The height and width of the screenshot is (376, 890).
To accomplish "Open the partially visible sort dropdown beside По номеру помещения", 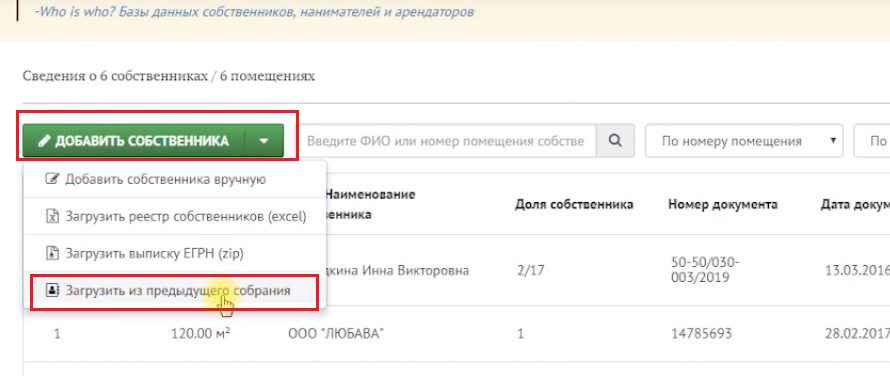I will [872, 141].
